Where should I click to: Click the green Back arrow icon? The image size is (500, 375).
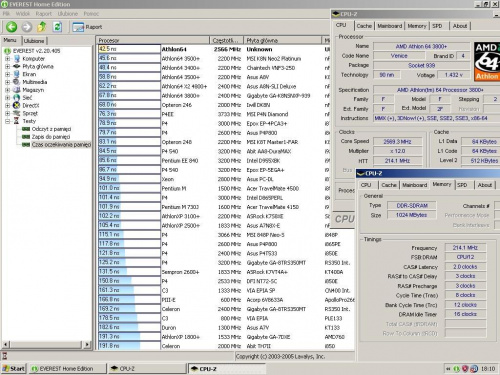12,27
